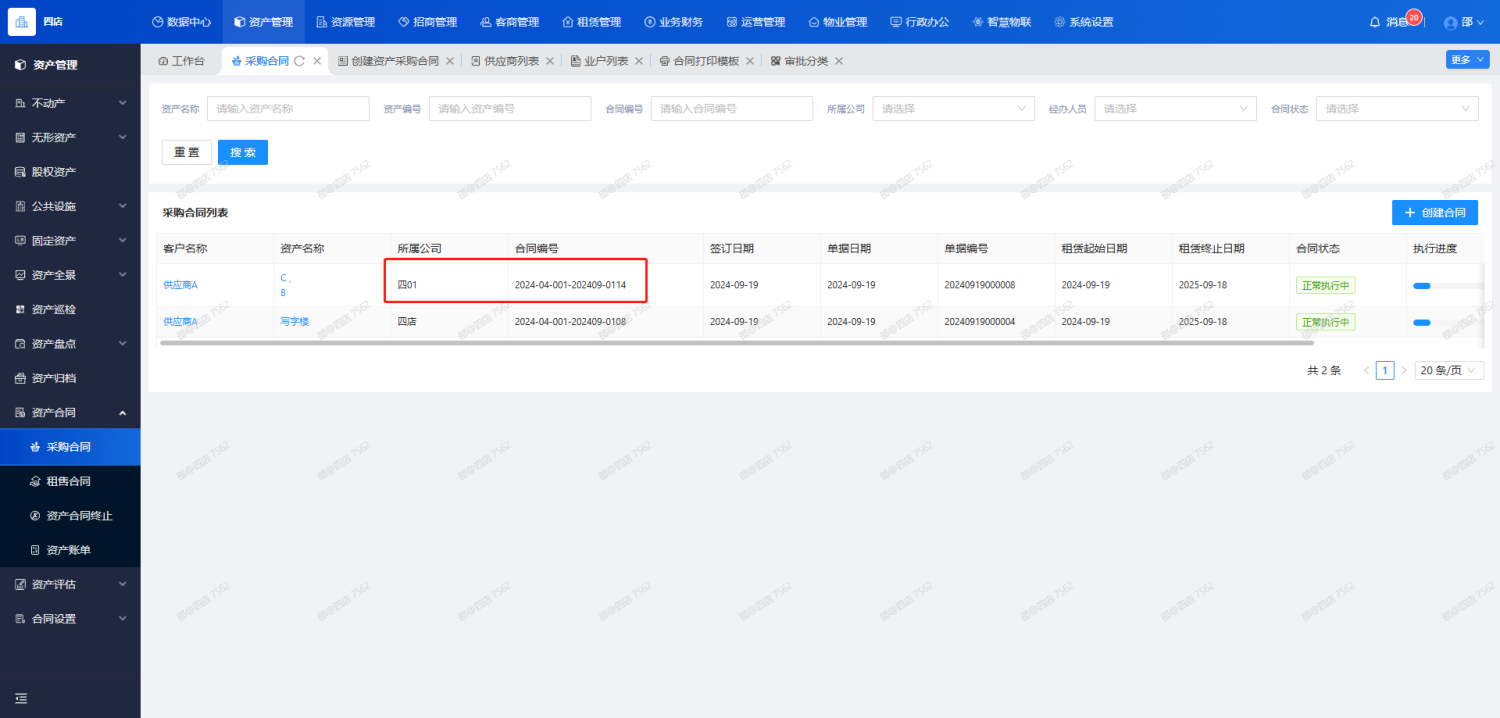
Task: Close the 采购合同 tab
Action: click(x=317, y=61)
